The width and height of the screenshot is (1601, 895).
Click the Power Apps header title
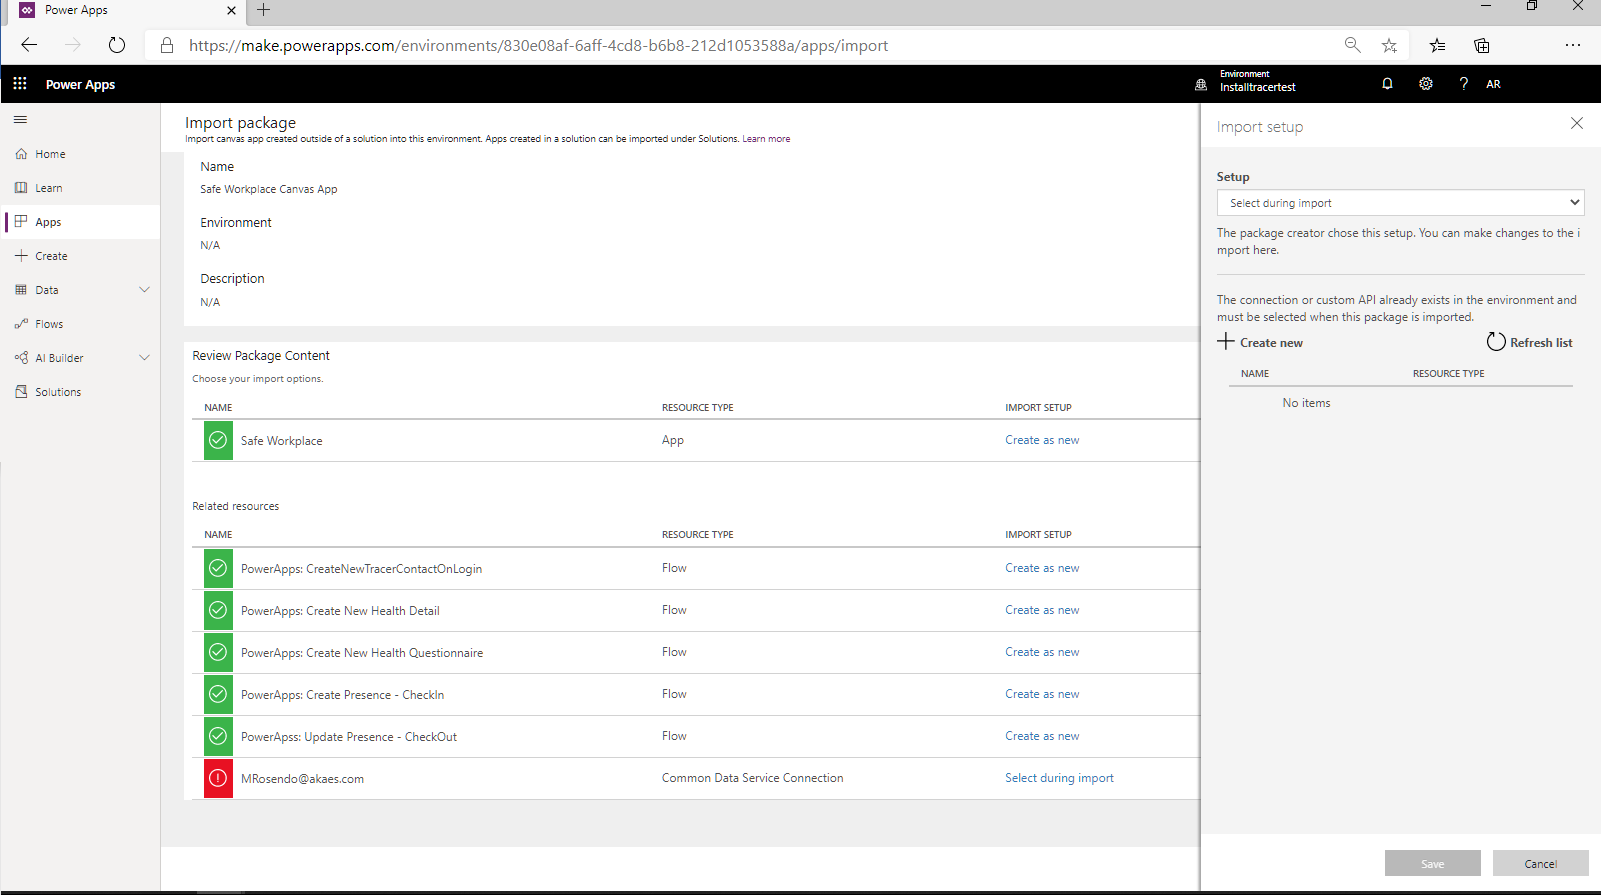(x=80, y=84)
